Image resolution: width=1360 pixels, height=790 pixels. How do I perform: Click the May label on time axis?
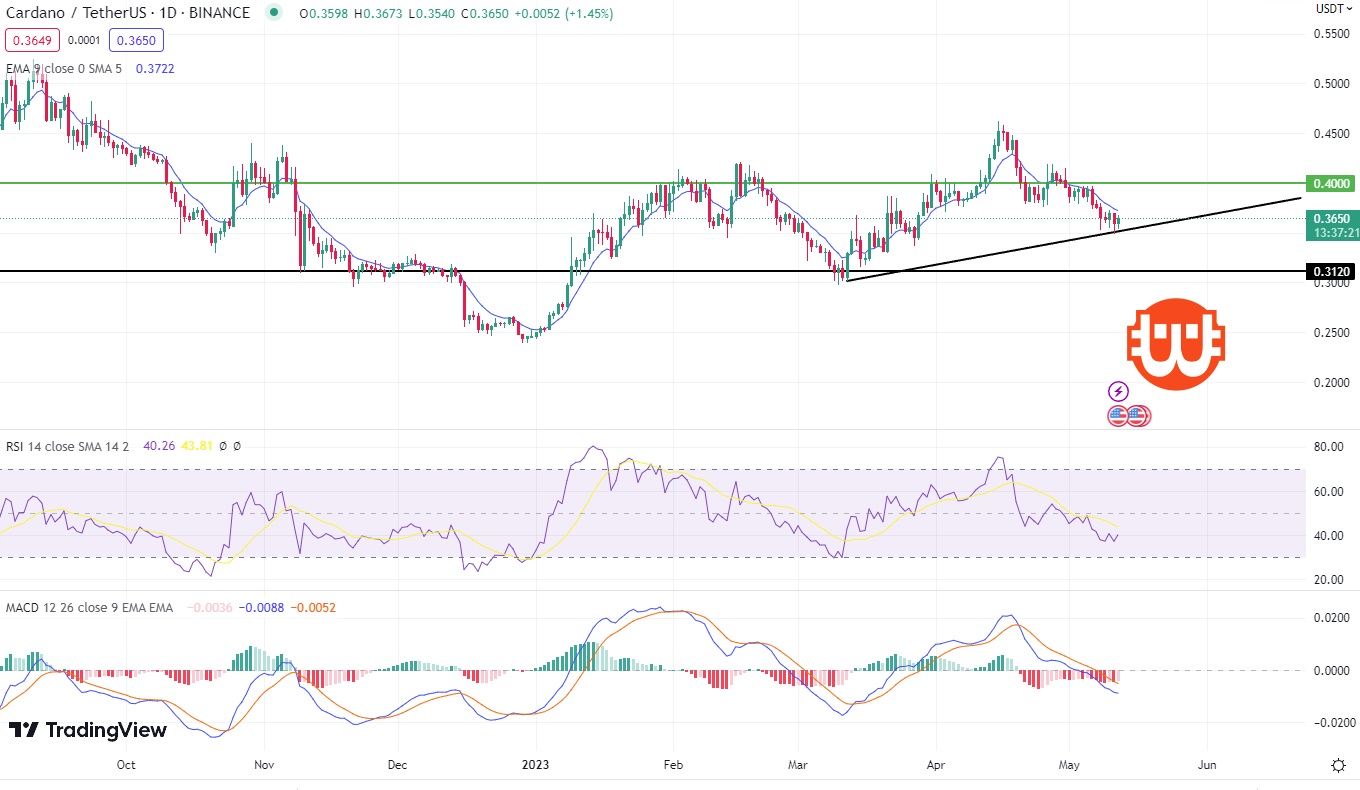(x=1069, y=765)
